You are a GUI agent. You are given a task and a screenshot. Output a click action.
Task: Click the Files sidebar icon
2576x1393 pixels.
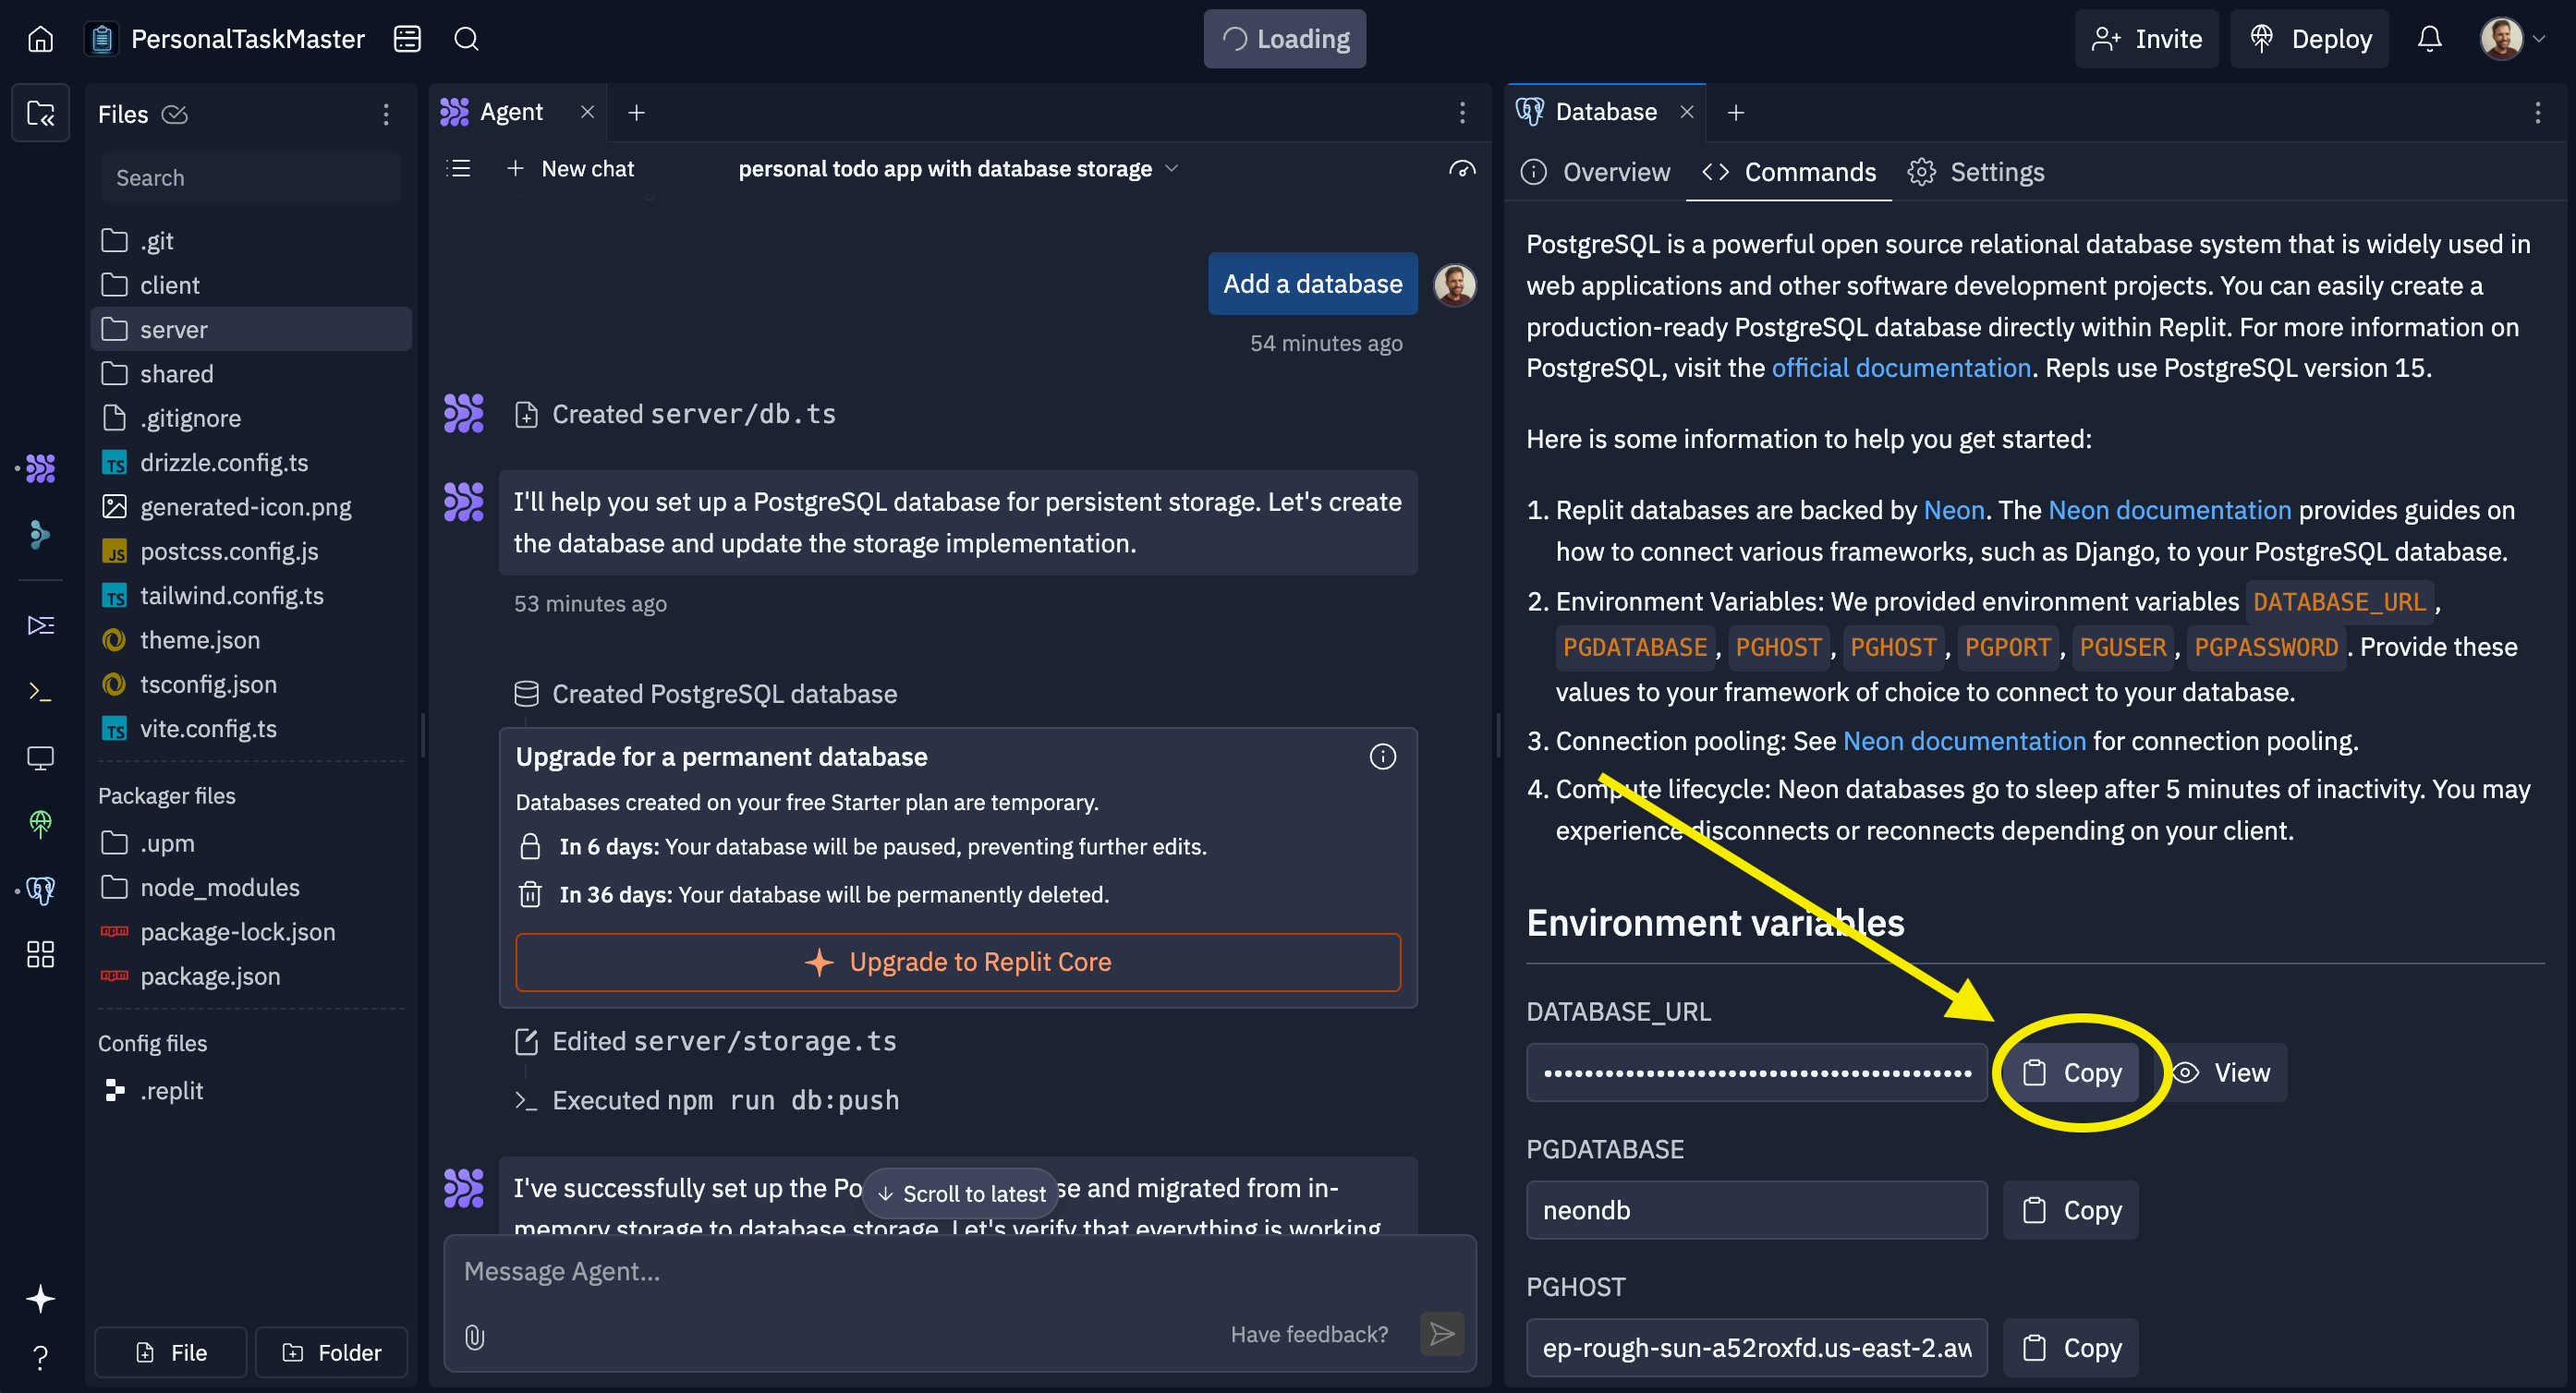tap(42, 110)
